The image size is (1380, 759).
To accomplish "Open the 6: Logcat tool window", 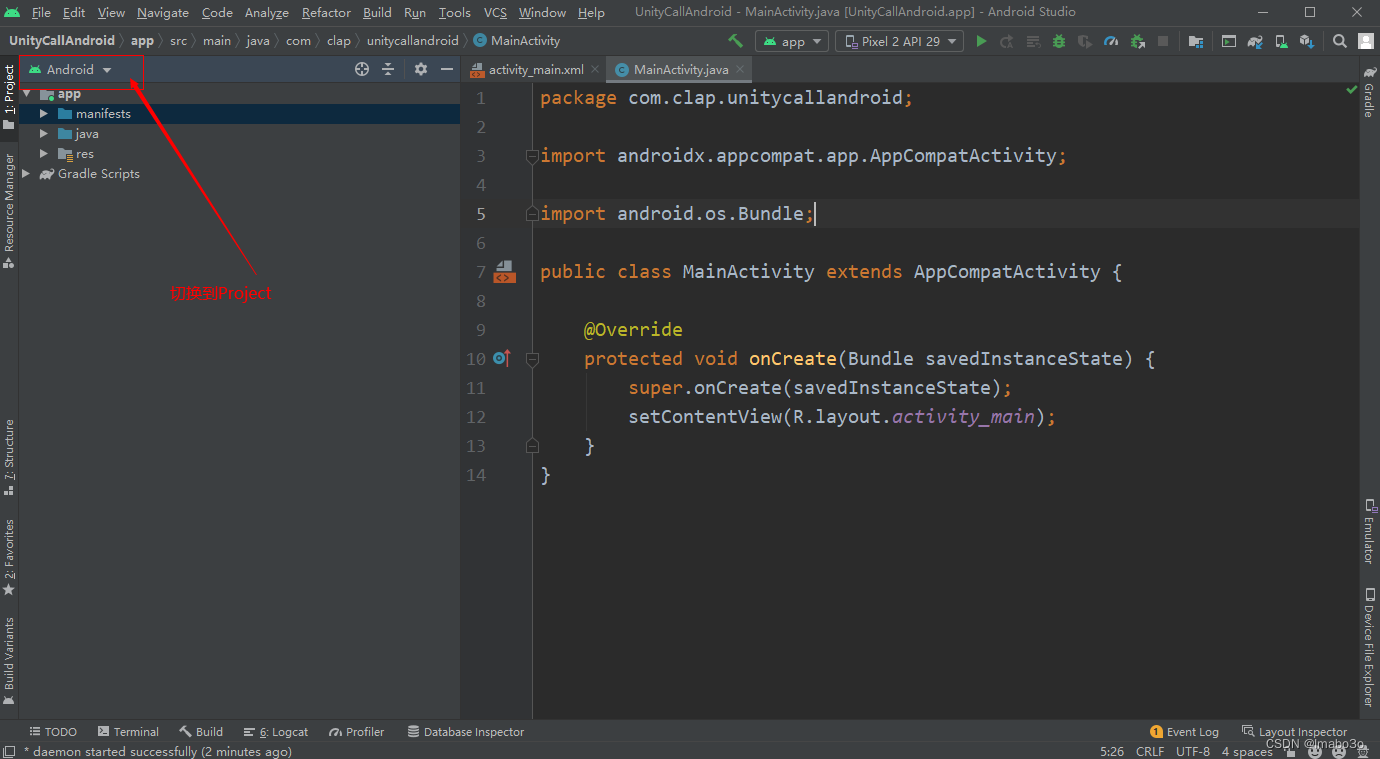I will click(276, 732).
